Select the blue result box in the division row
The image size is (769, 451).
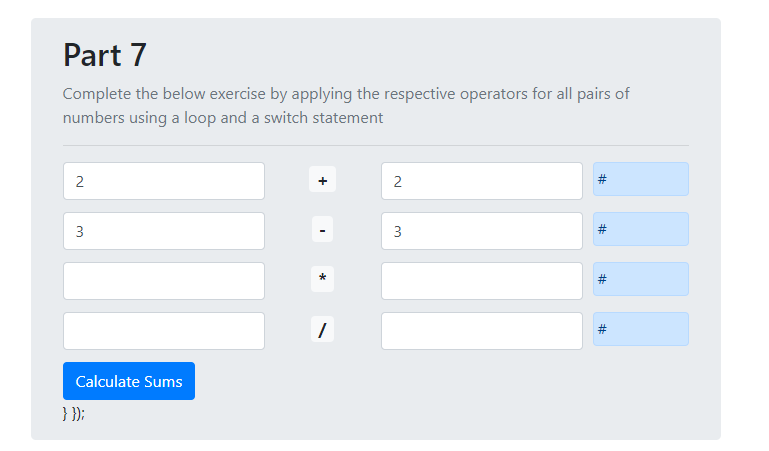tap(640, 329)
